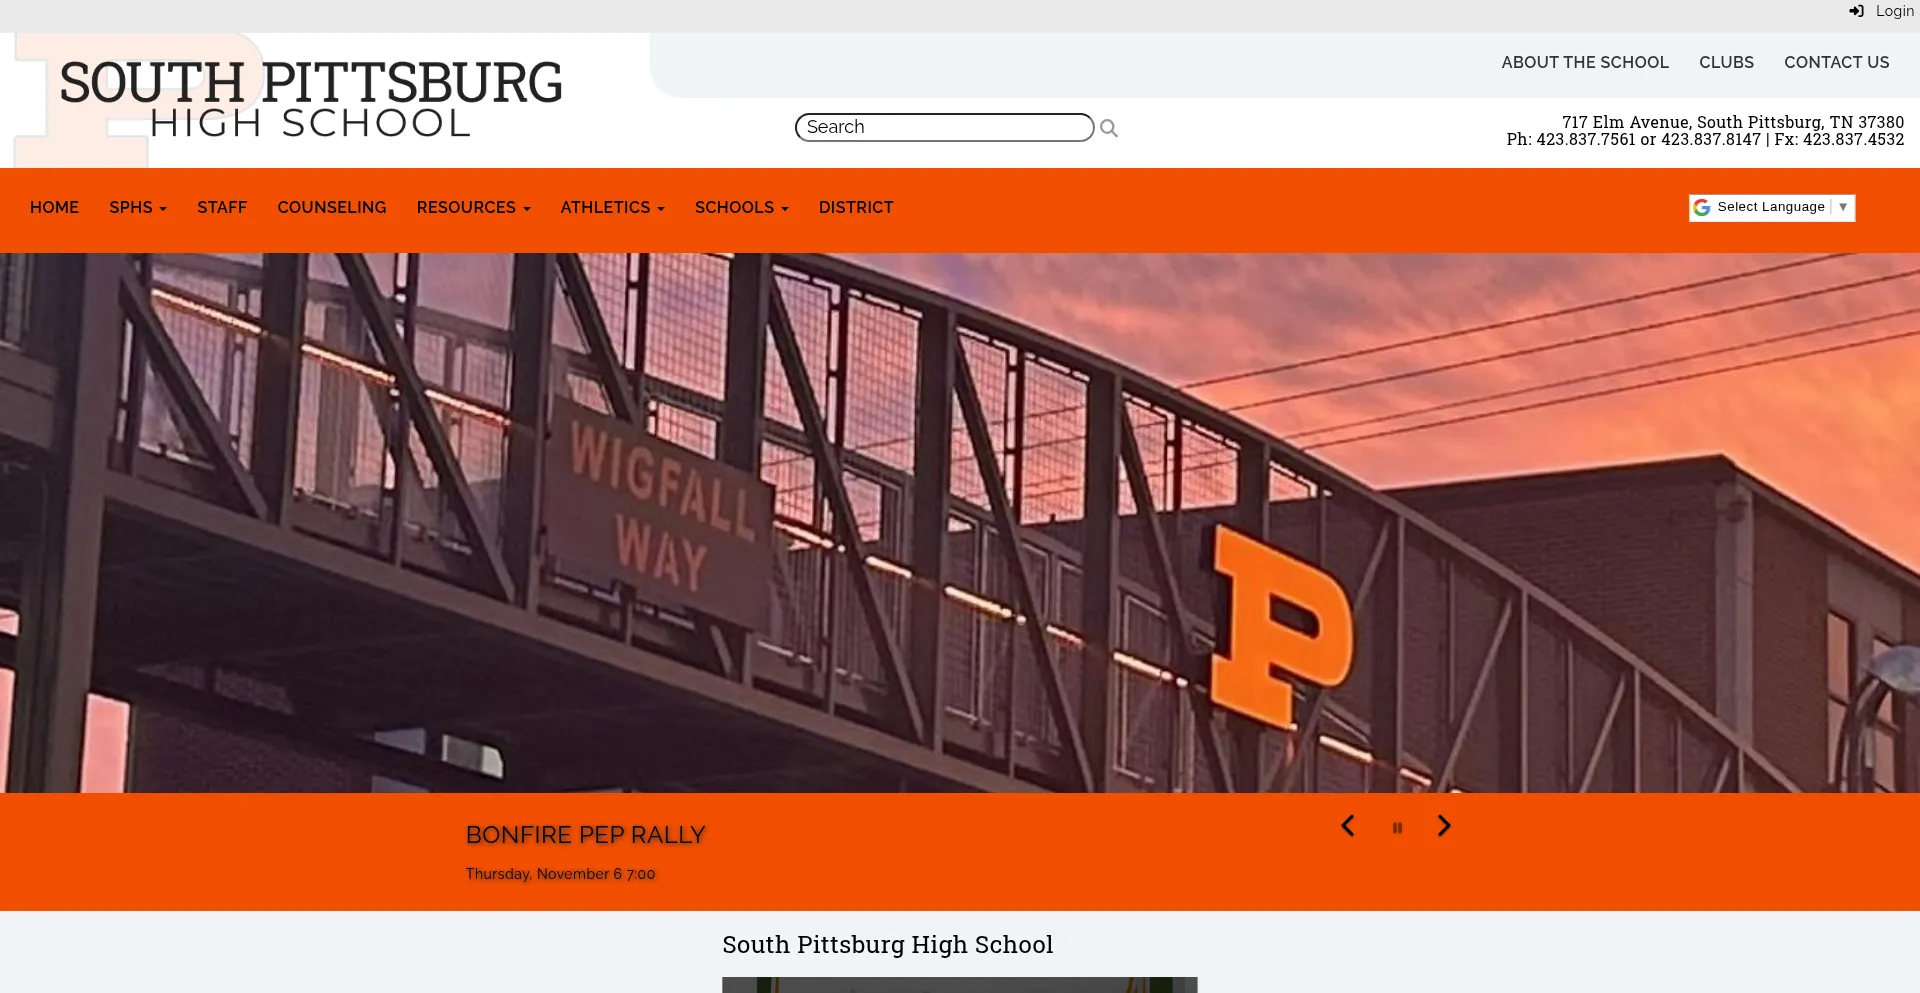
Task: Click the South Pittsburg High School logo
Action: pos(310,100)
